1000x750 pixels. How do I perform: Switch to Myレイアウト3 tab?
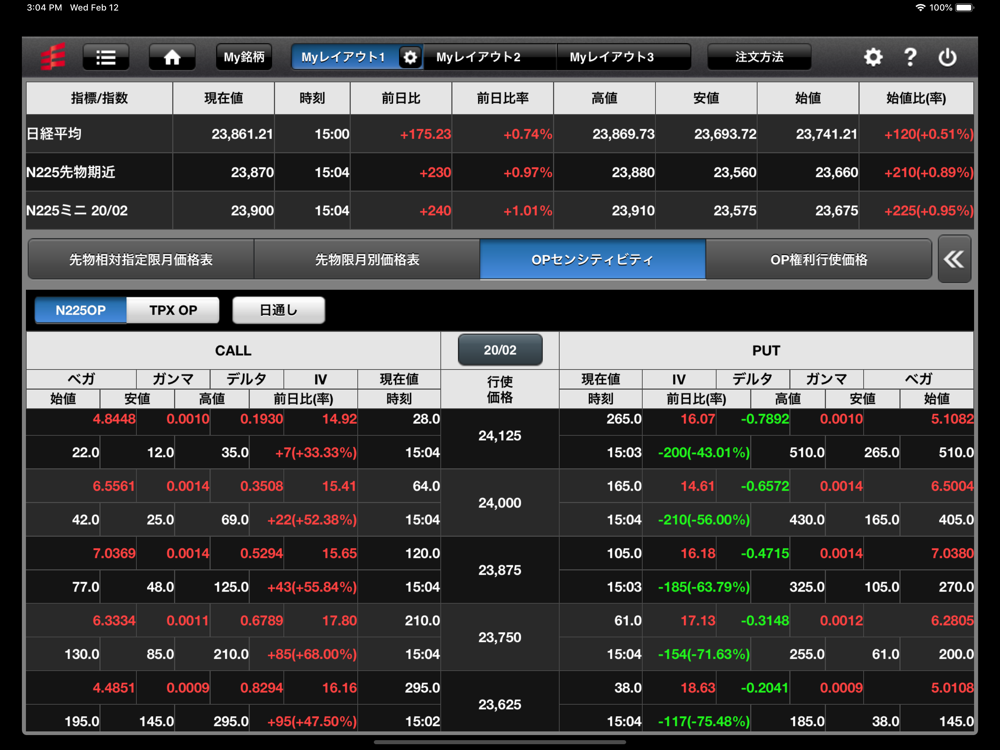pyautogui.click(x=612, y=57)
